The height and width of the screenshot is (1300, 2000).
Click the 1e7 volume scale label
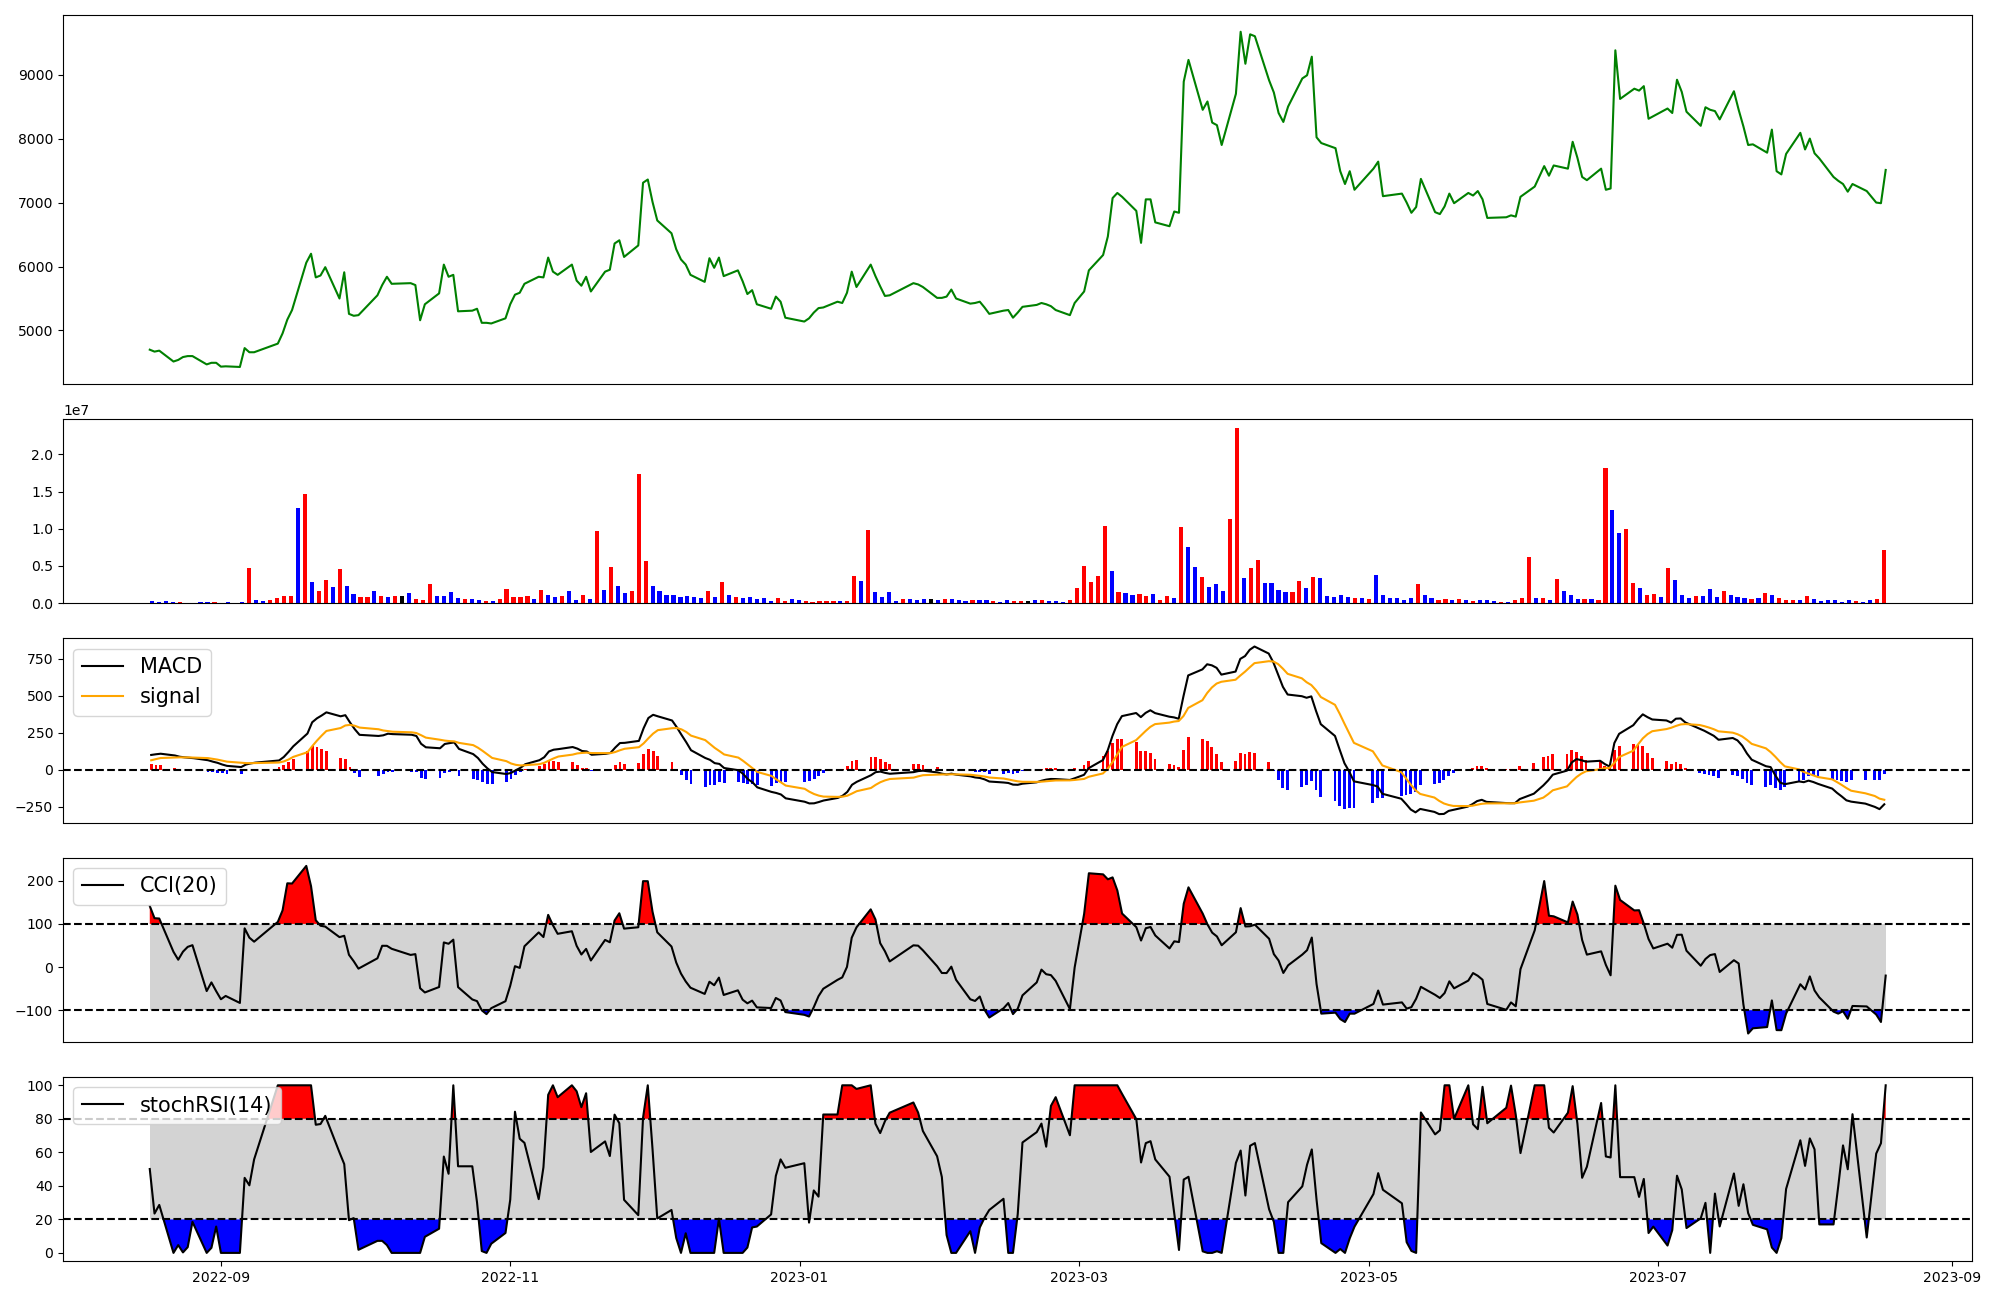pos(77,410)
